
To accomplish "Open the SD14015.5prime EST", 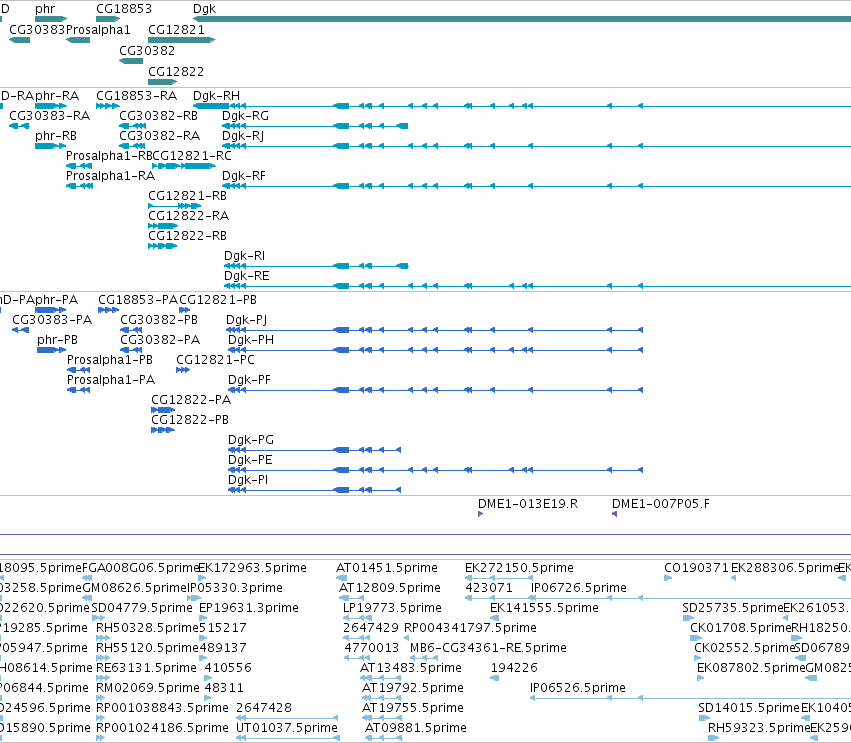I will (704, 718).
